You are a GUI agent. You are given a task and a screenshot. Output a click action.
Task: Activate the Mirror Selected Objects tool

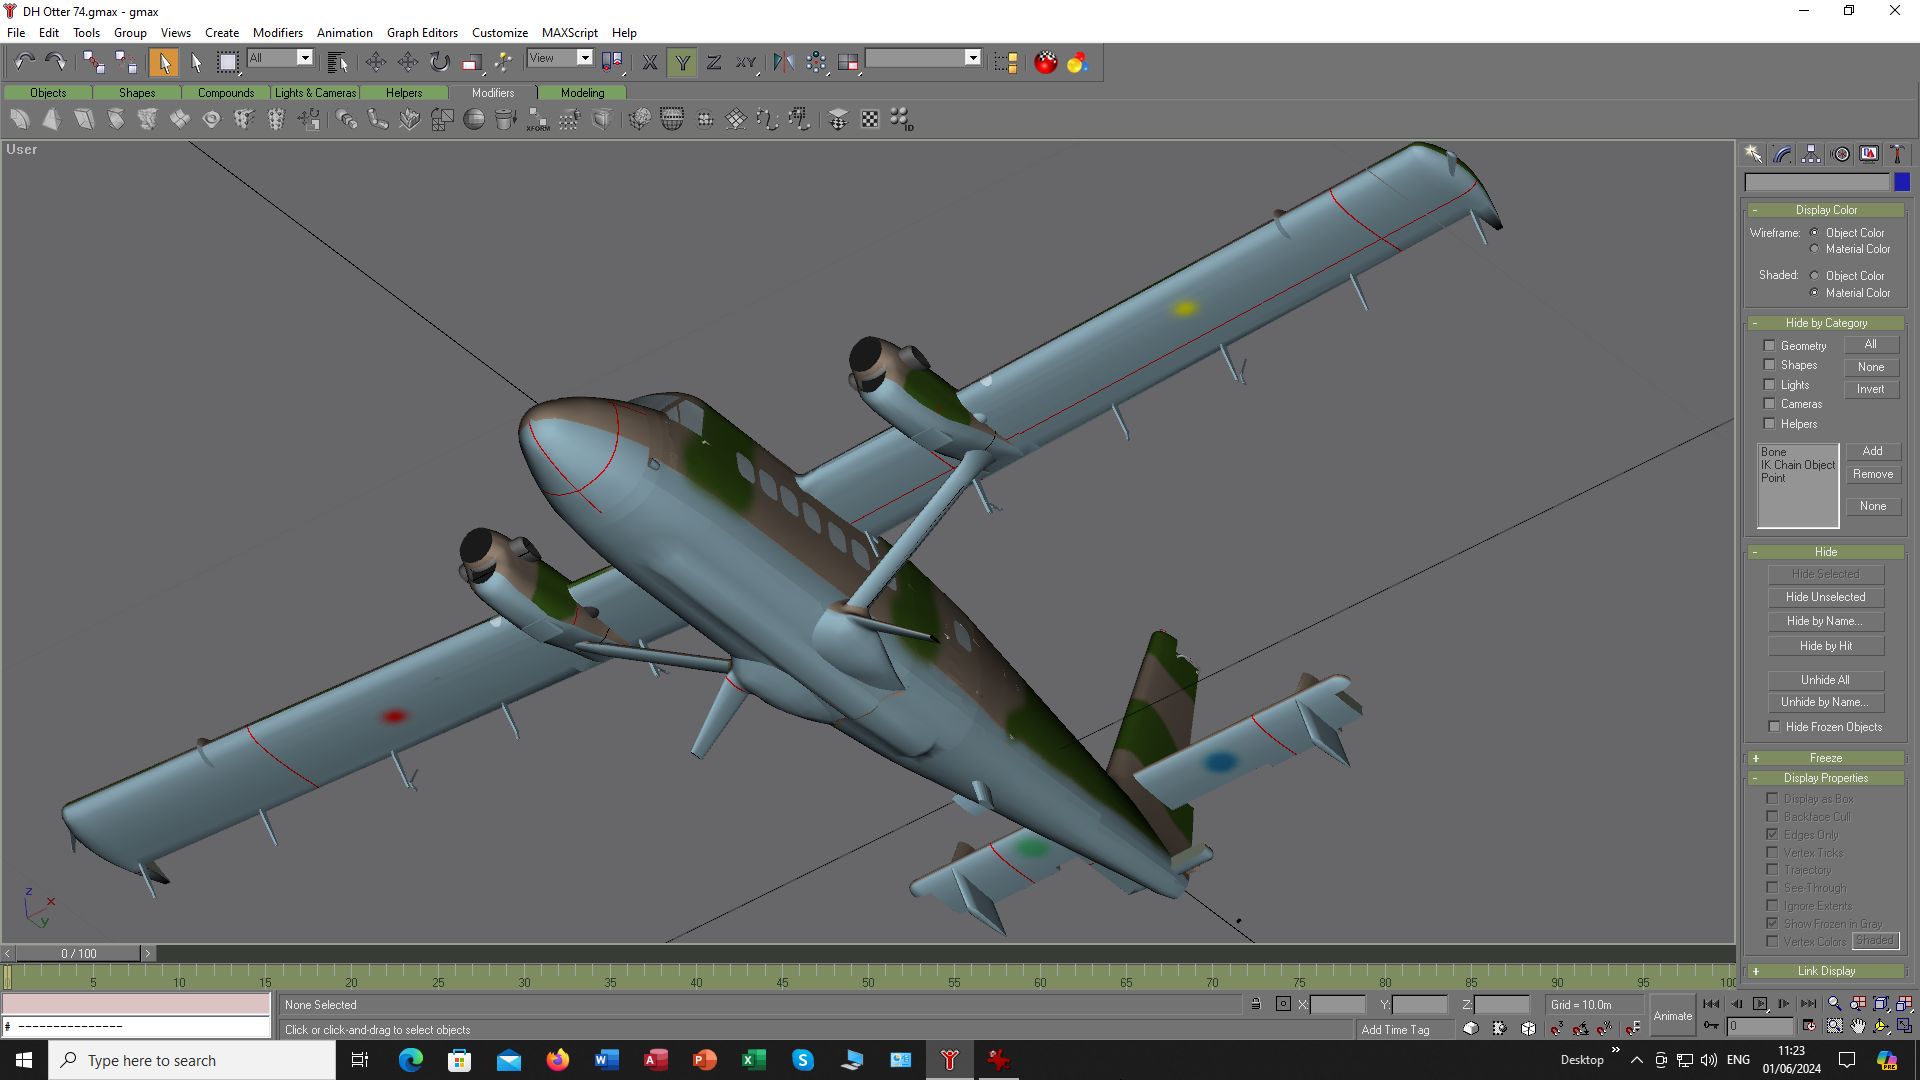783,62
